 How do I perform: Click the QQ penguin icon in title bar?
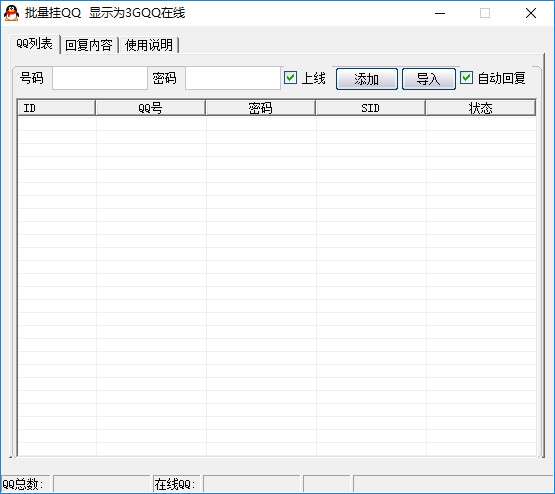click(12, 13)
